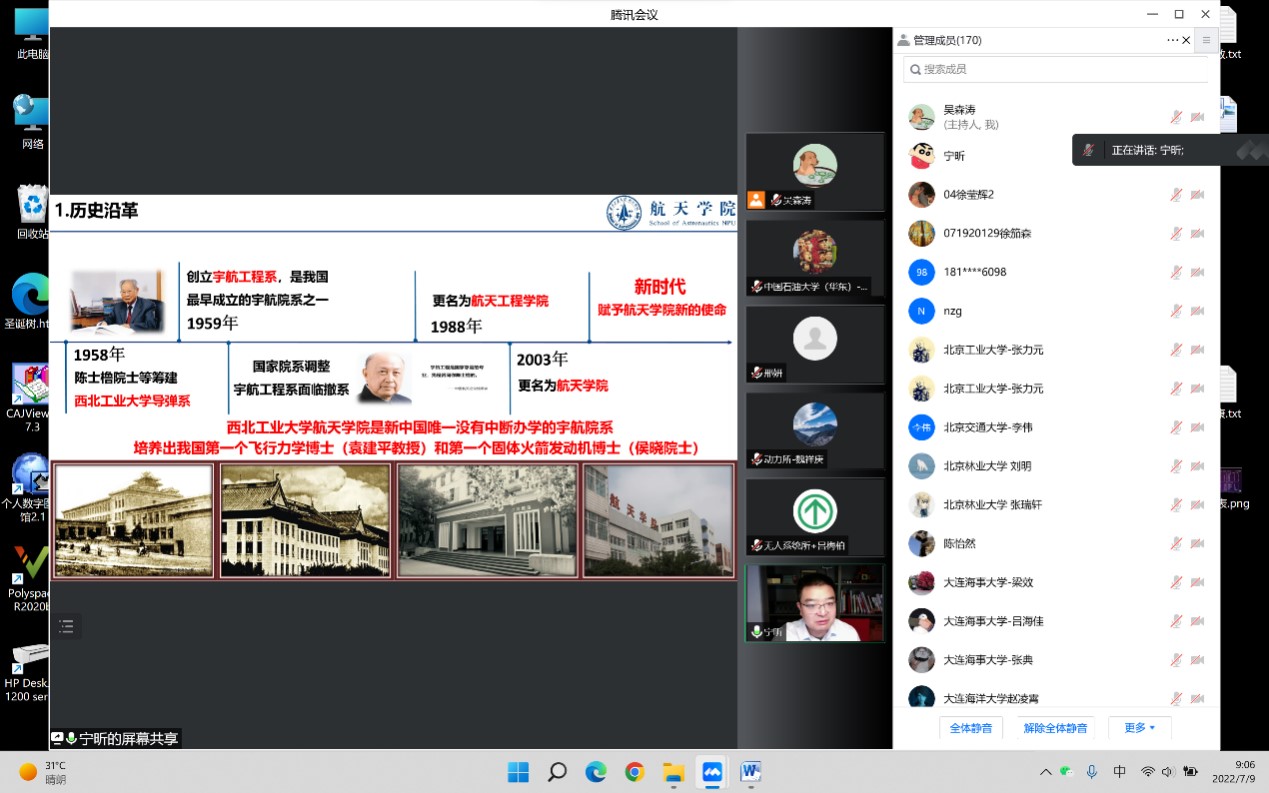The width and height of the screenshot is (1269, 793).
Task: Click the muted microphone icon for nzg
Action: pyautogui.click(x=1176, y=311)
